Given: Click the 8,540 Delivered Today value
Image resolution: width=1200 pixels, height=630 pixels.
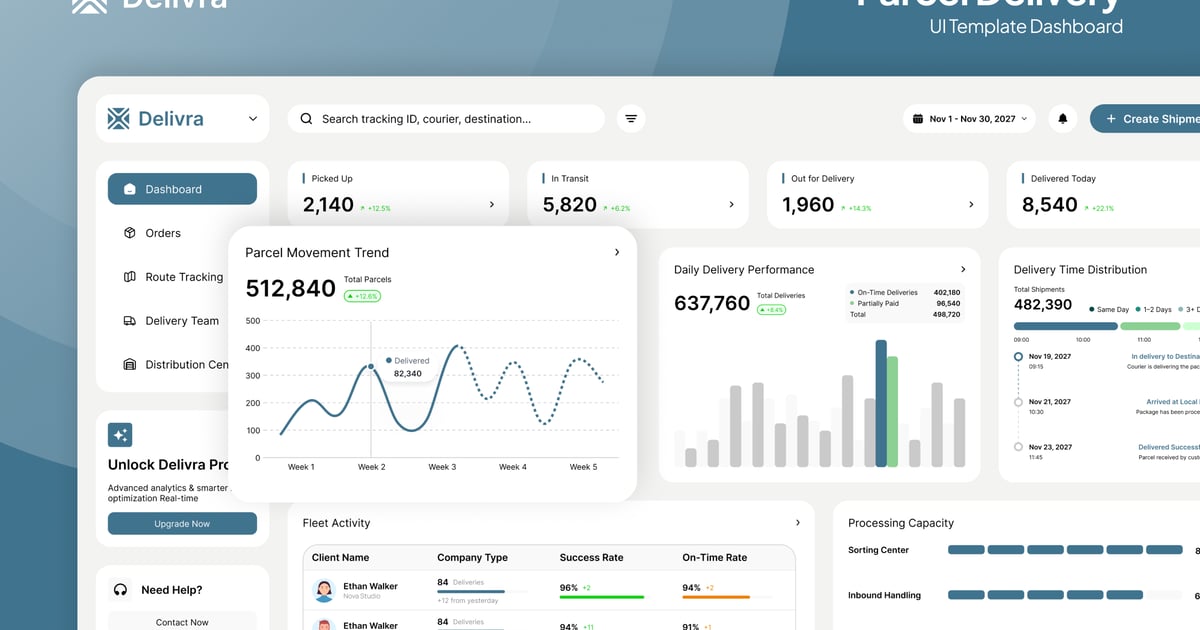Looking at the screenshot, I should pyautogui.click(x=1050, y=204).
